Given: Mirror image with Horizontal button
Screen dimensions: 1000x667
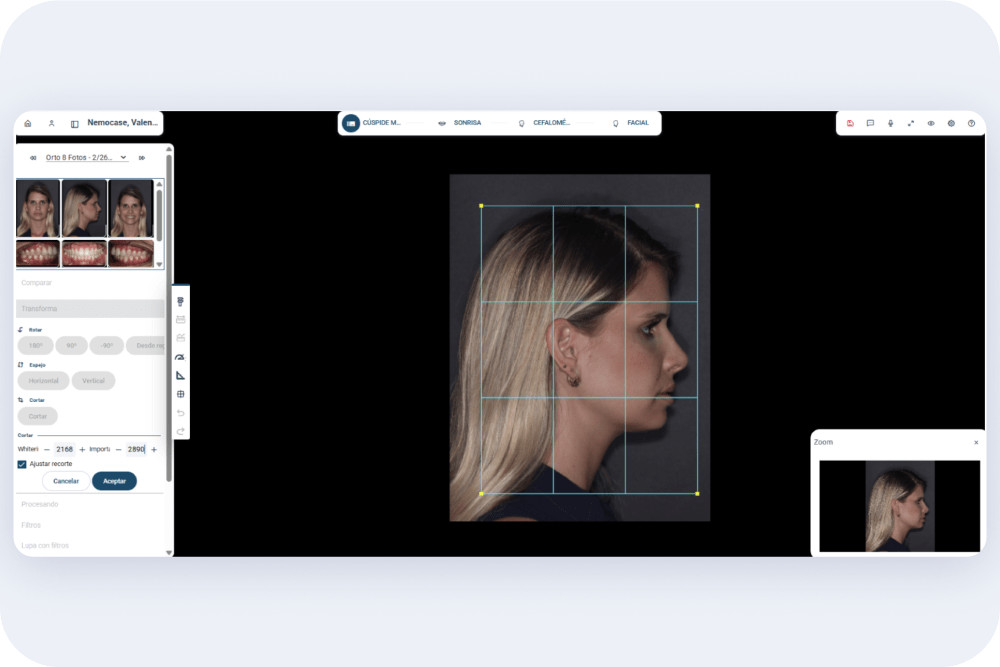Looking at the screenshot, I should (43, 381).
